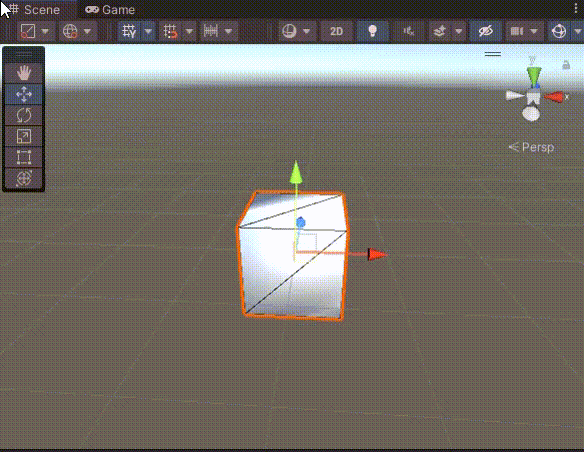The image size is (584, 452).
Task: Click the draw mode shading sphere icon
Action: pos(289,31)
